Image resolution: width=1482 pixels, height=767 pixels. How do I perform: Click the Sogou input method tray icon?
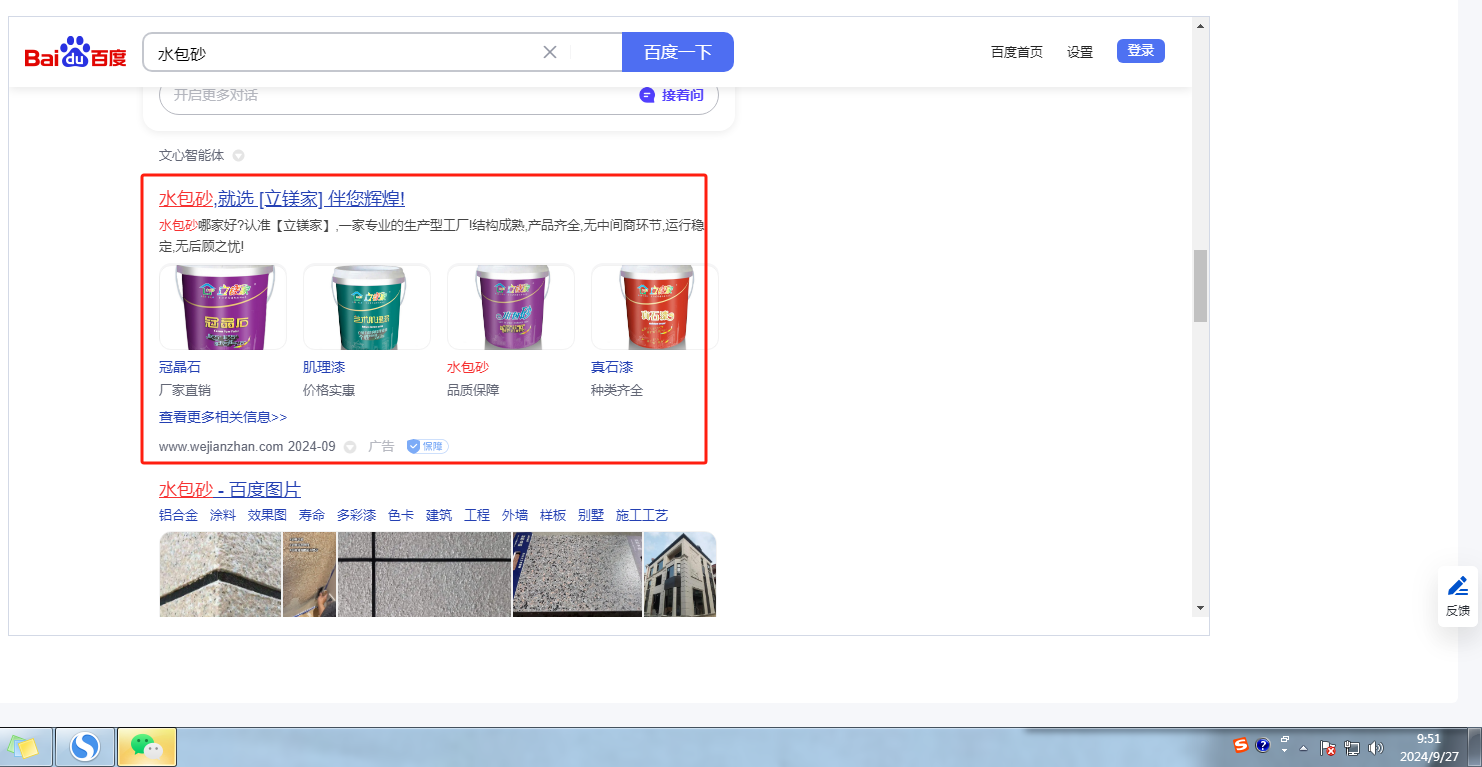click(x=1241, y=746)
